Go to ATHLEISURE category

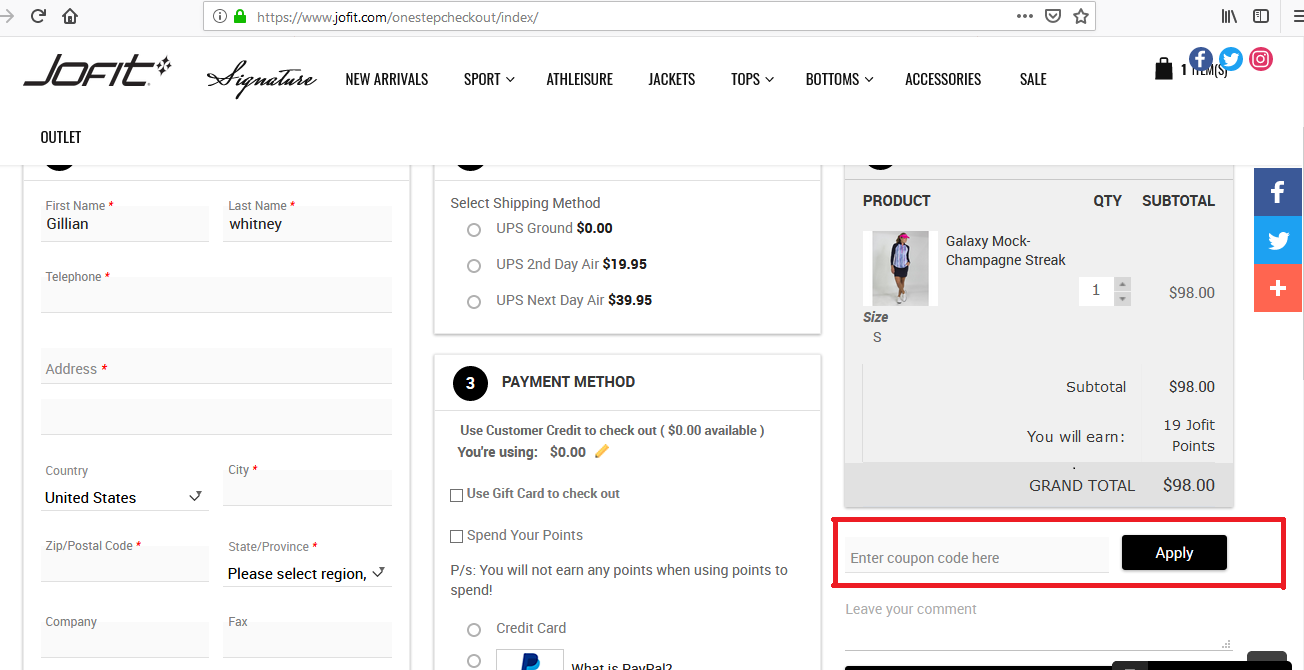tap(580, 79)
